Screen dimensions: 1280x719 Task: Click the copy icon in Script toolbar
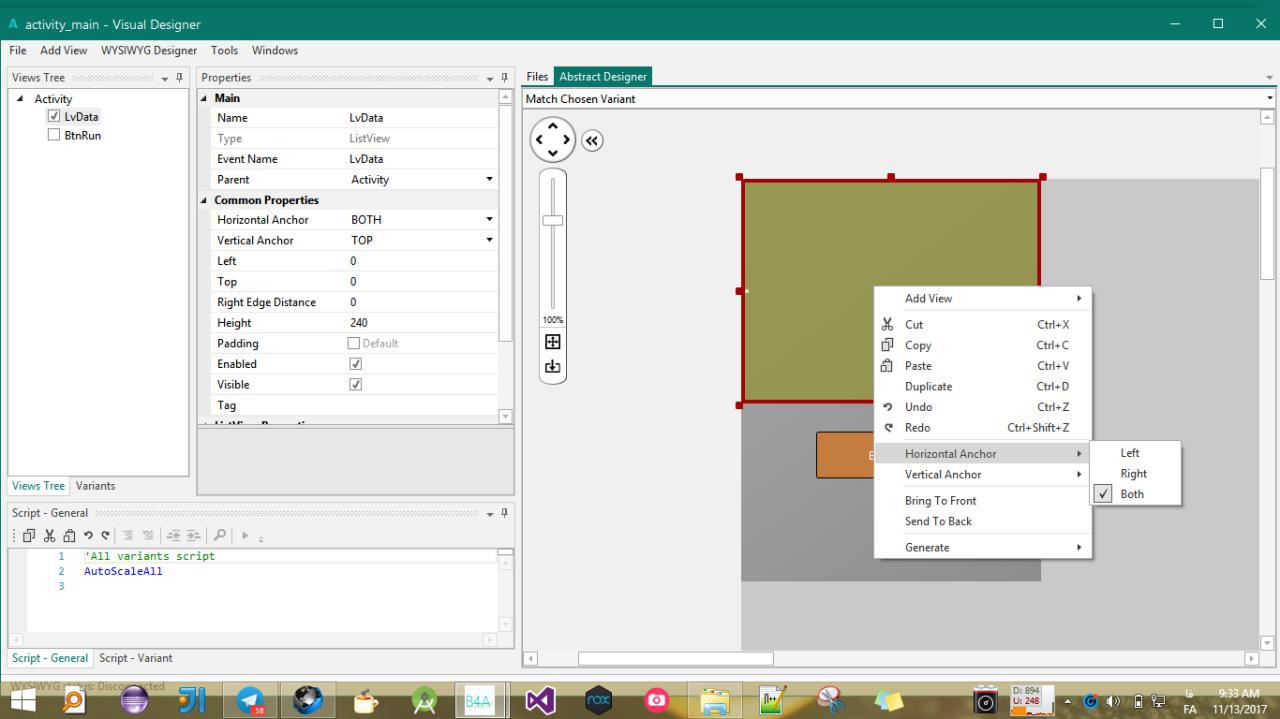(28, 535)
